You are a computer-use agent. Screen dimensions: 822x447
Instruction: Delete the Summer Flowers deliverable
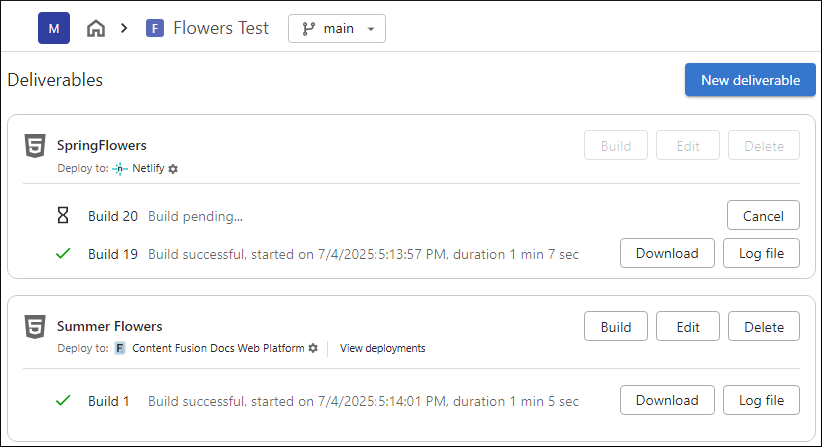point(764,326)
